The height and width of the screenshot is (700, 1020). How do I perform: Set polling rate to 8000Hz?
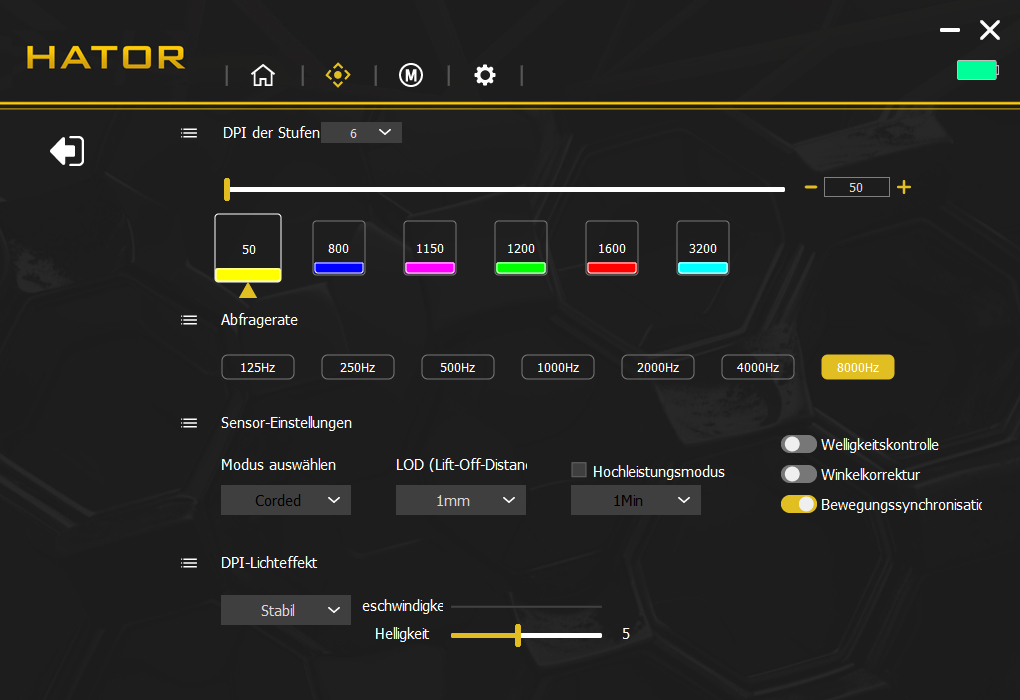pos(857,367)
